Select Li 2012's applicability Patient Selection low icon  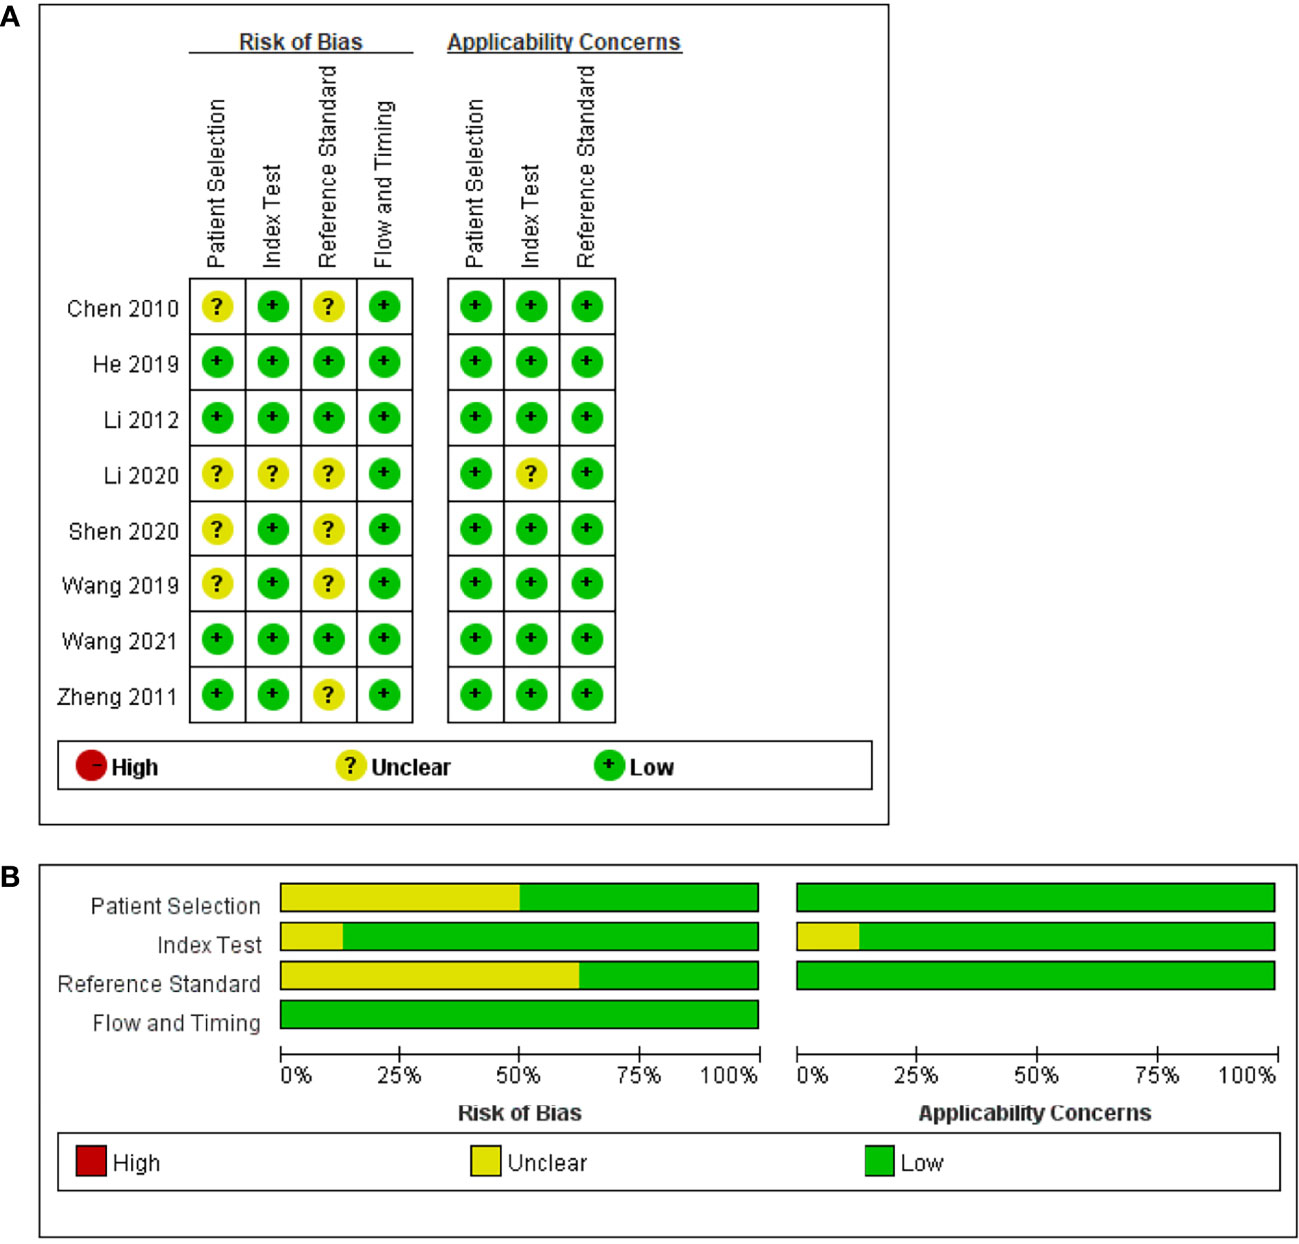click(476, 418)
